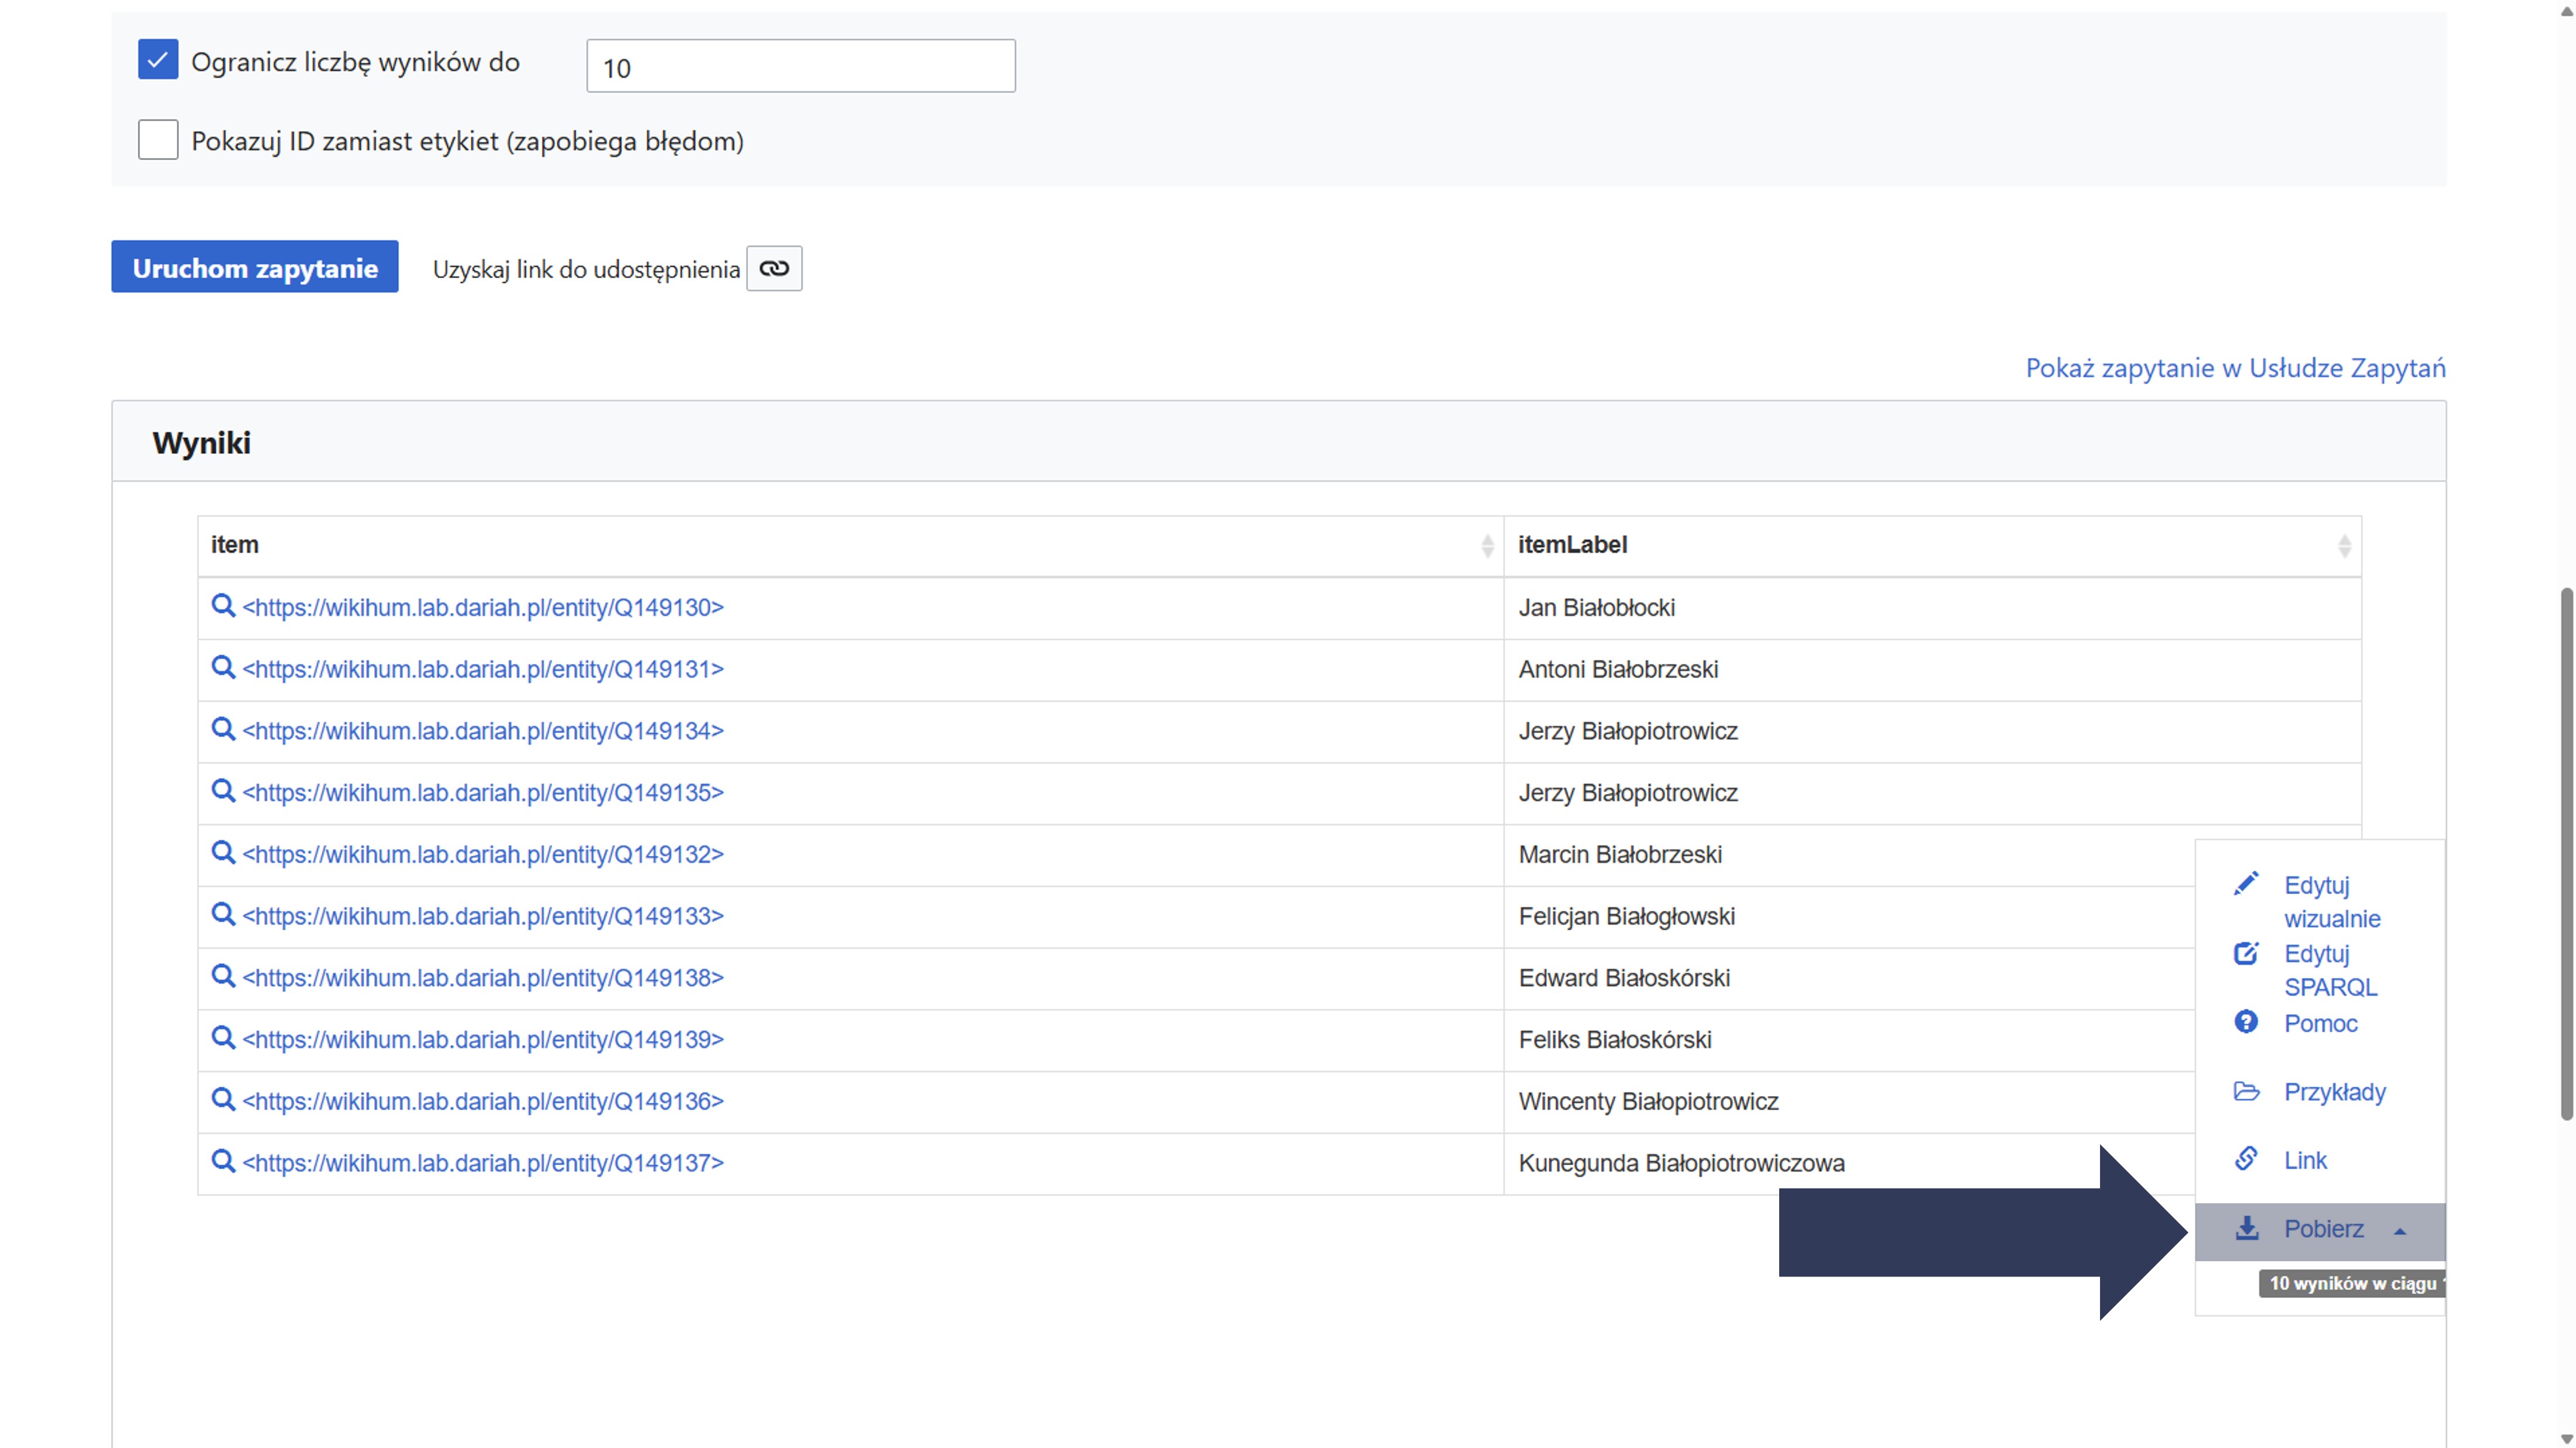
Task: Click the Link chain icon in side menu
Action: [2246, 1159]
